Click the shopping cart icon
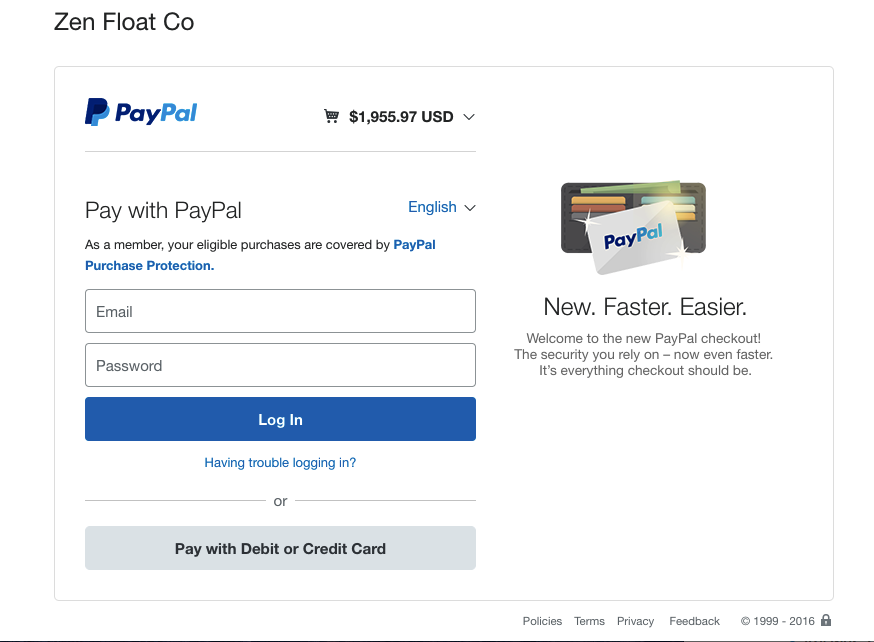The image size is (874, 642). point(332,116)
